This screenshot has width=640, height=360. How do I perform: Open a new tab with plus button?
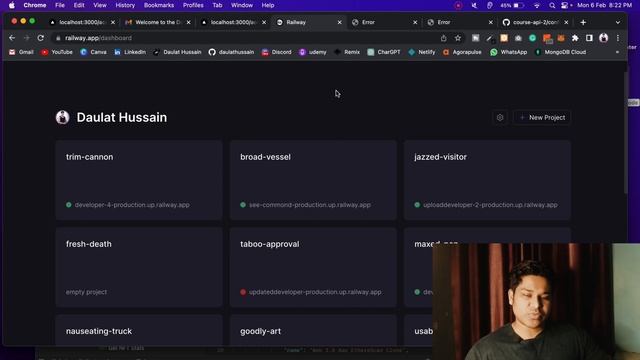pyautogui.click(x=583, y=22)
